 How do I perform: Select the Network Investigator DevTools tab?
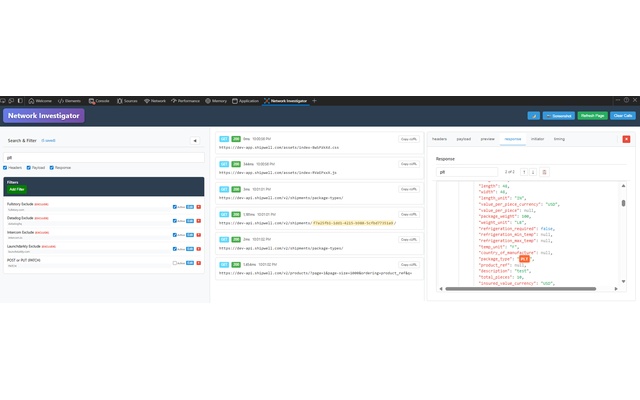(285, 101)
